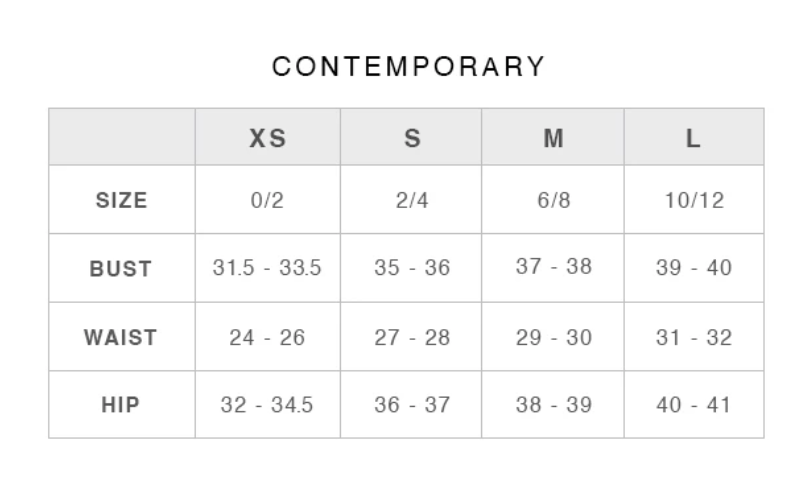The height and width of the screenshot is (490, 809).
Task: Click the 10/12 size cell
Action: click(x=693, y=200)
